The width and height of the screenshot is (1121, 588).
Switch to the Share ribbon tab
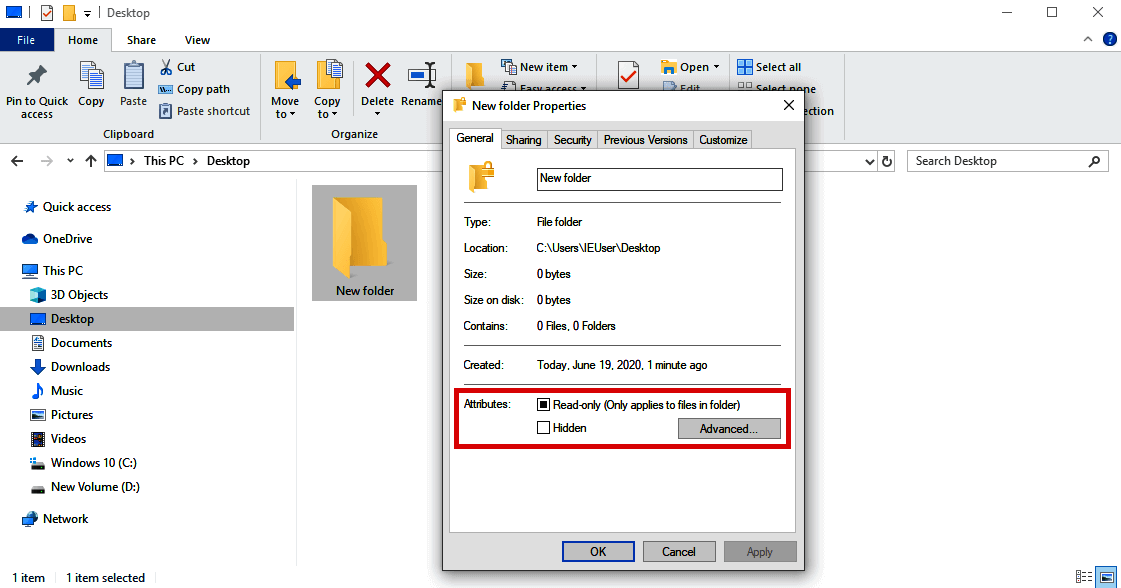[x=141, y=39]
